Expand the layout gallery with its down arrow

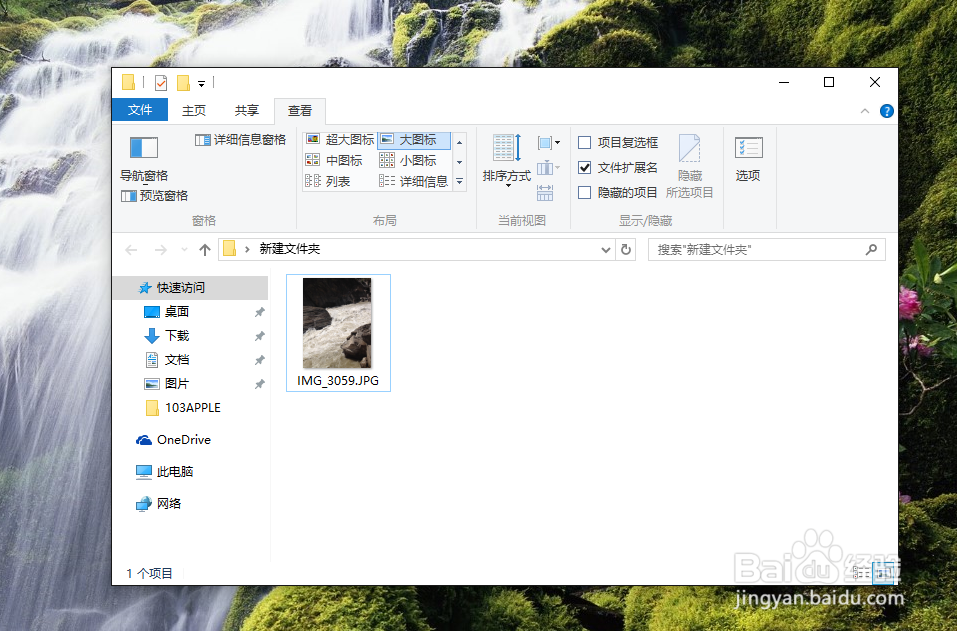pos(458,181)
